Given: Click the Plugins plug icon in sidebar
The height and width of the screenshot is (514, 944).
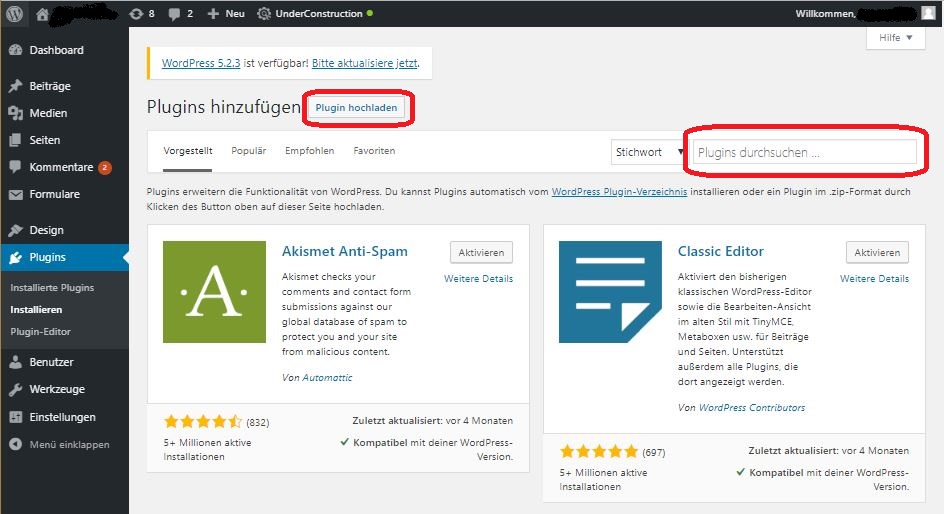Looking at the screenshot, I should click(16, 258).
